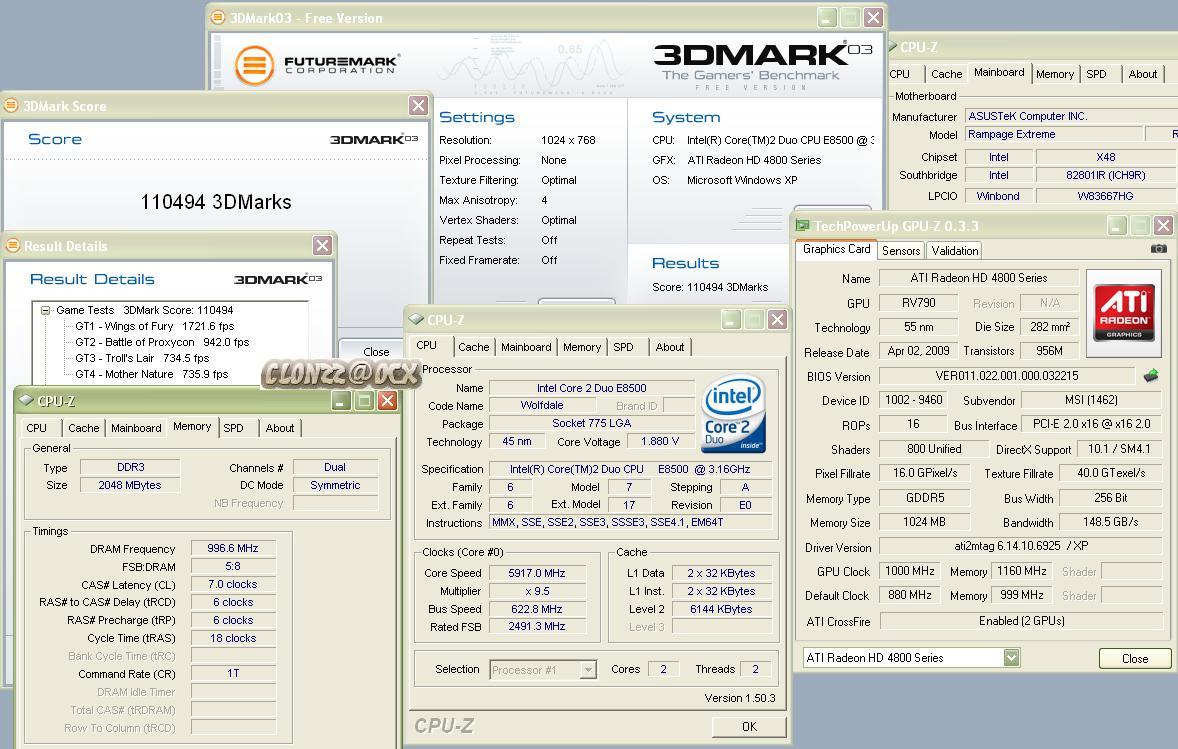Open the Processor #1 selection dropdown
The image size is (1178, 749).
point(588,669)
